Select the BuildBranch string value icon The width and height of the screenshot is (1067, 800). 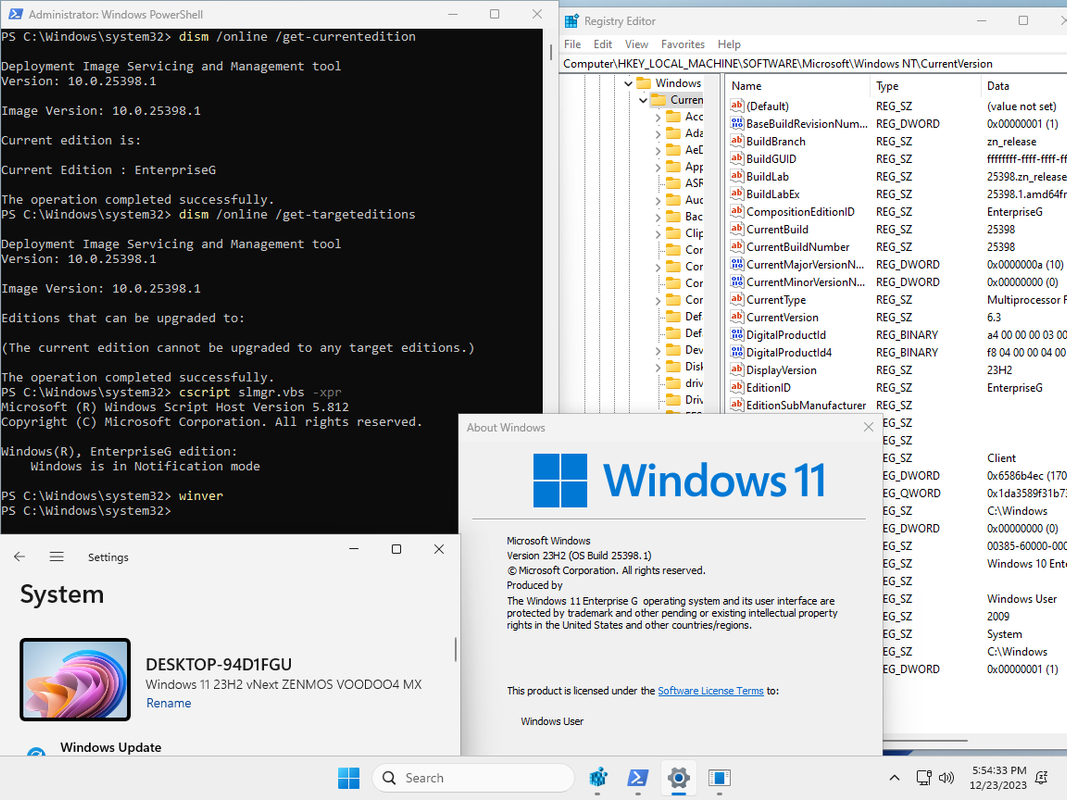pos(737,141)
